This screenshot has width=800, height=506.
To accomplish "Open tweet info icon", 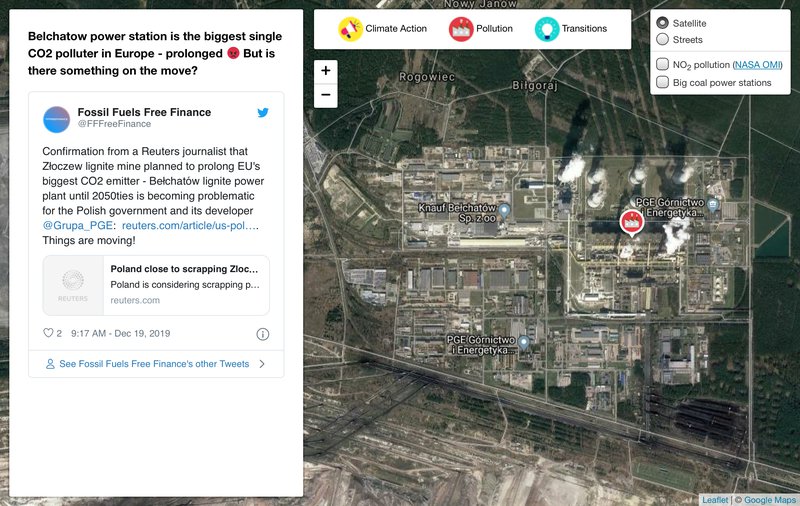I will [263, 334].
